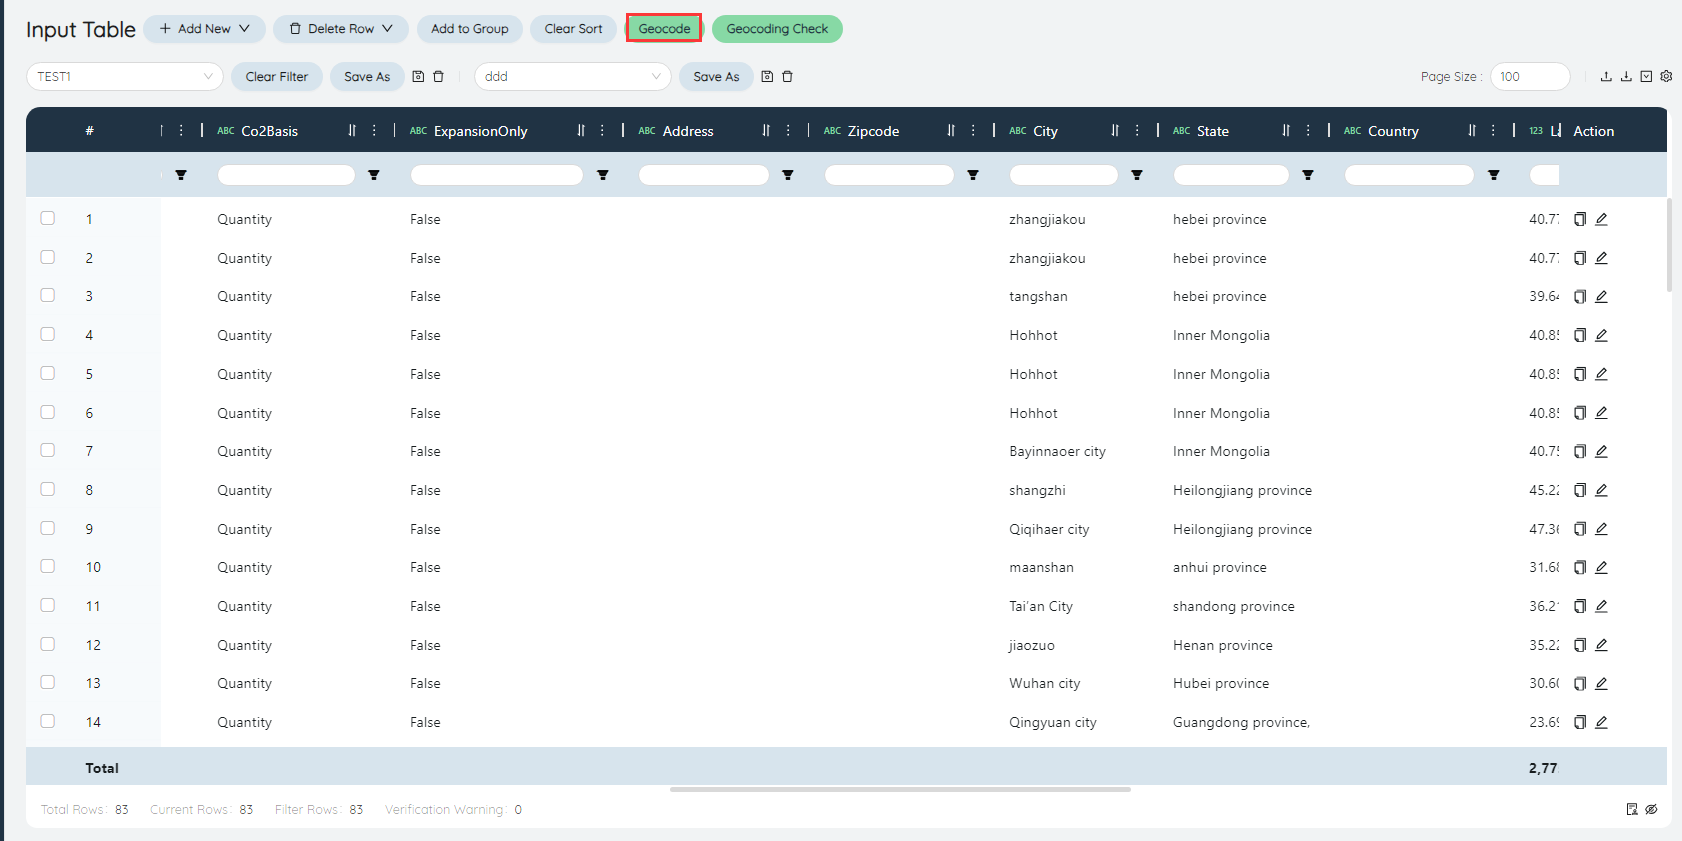Select checkbox for row 14

coord(47,721)
